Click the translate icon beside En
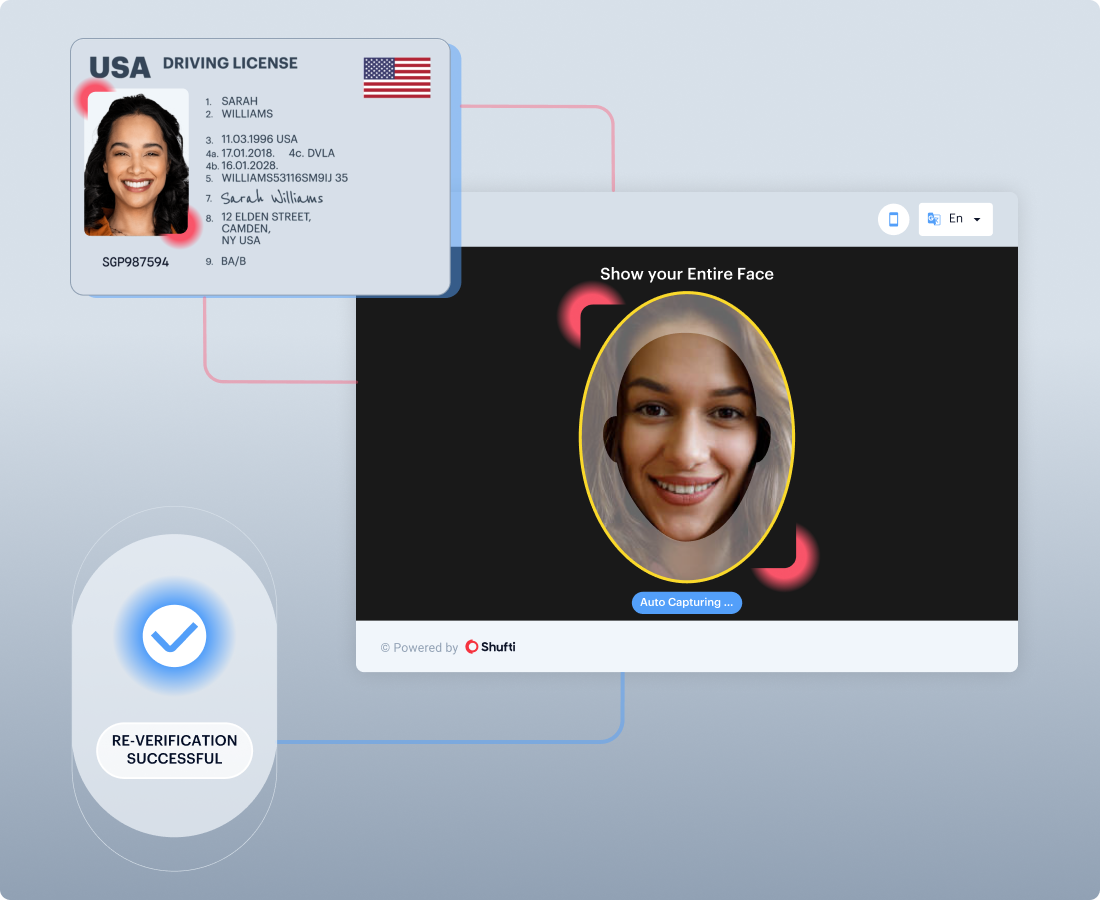The image size is (1100, 900). pyautogui.click(x=934, y=219)
